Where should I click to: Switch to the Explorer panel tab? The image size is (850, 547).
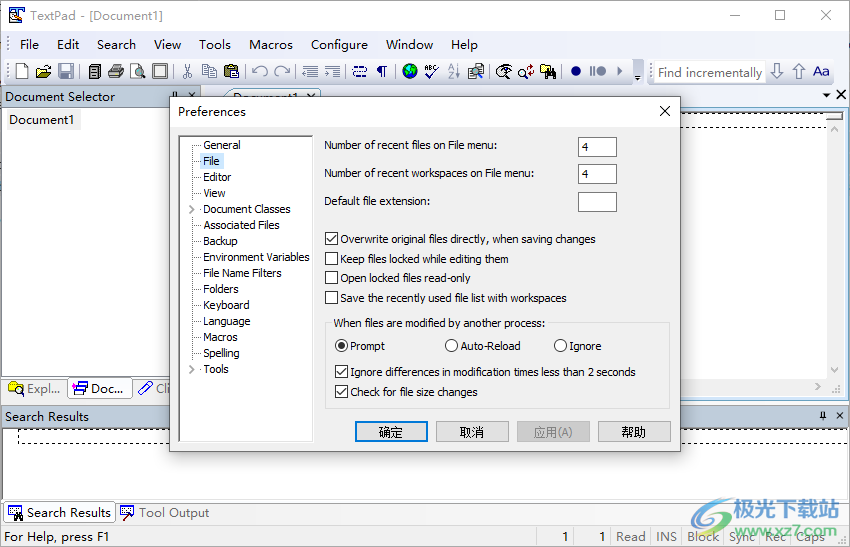(x=35, y=388)
